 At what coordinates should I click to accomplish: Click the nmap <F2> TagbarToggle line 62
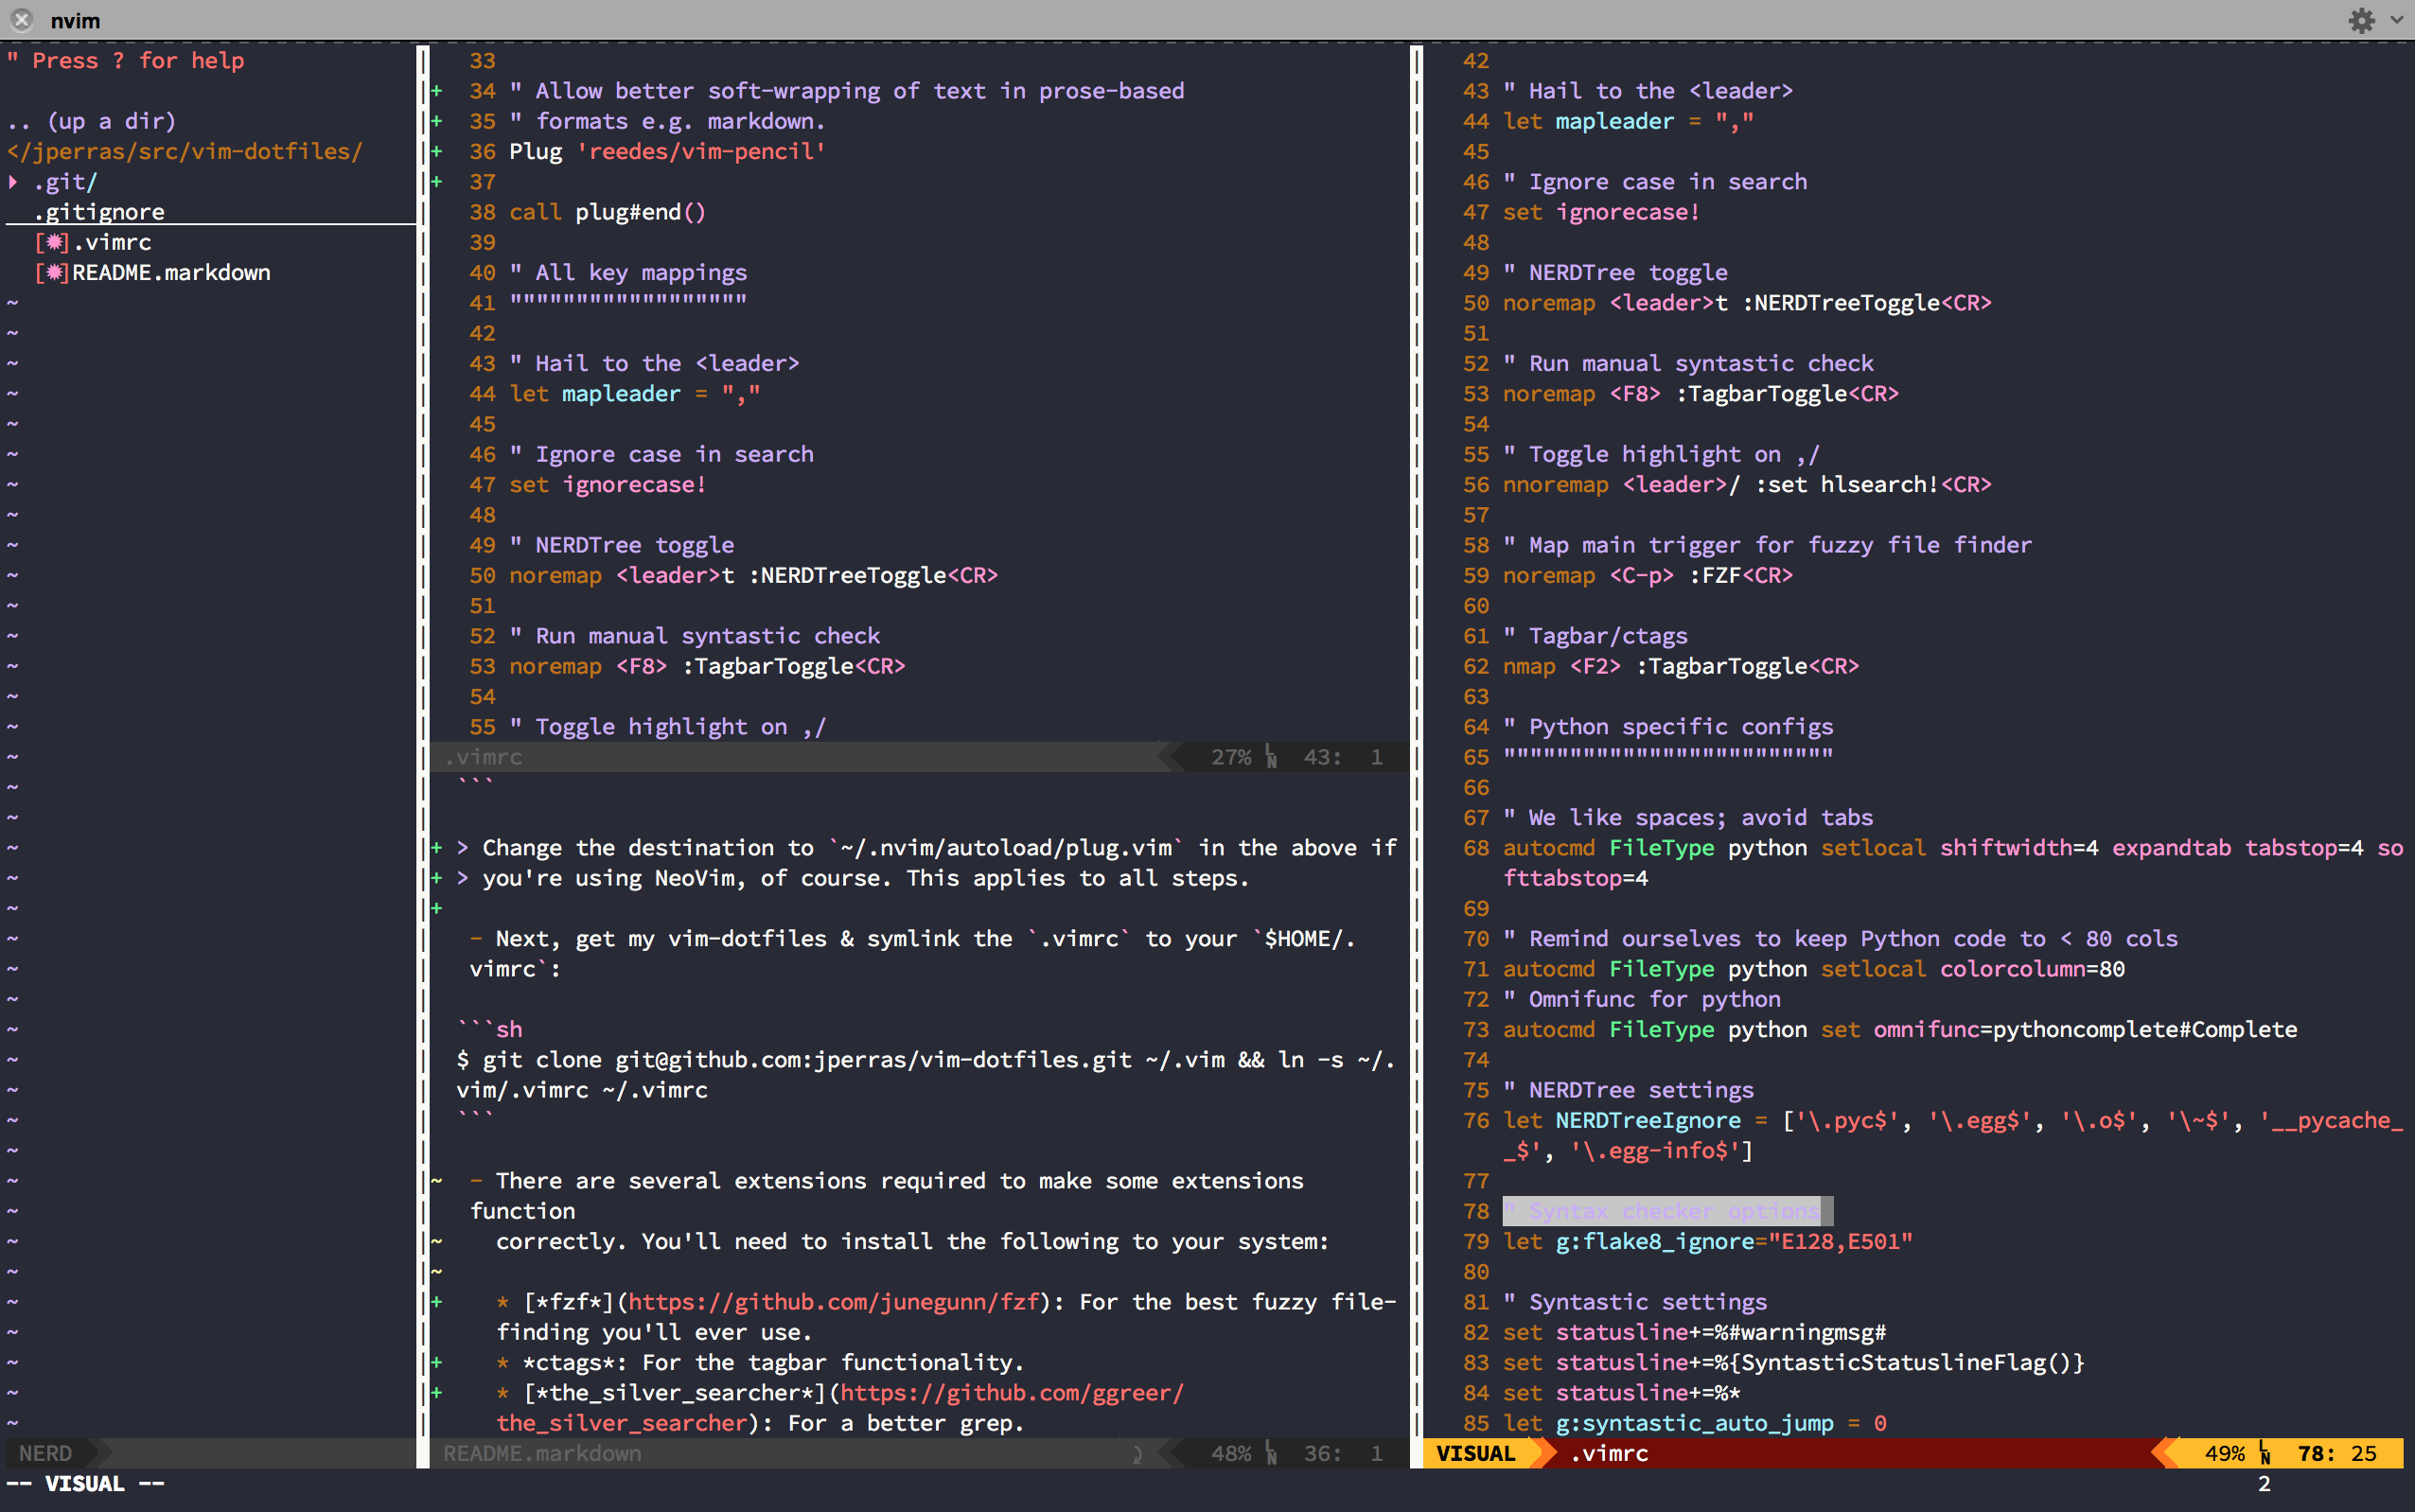[x=1681, y=666]
